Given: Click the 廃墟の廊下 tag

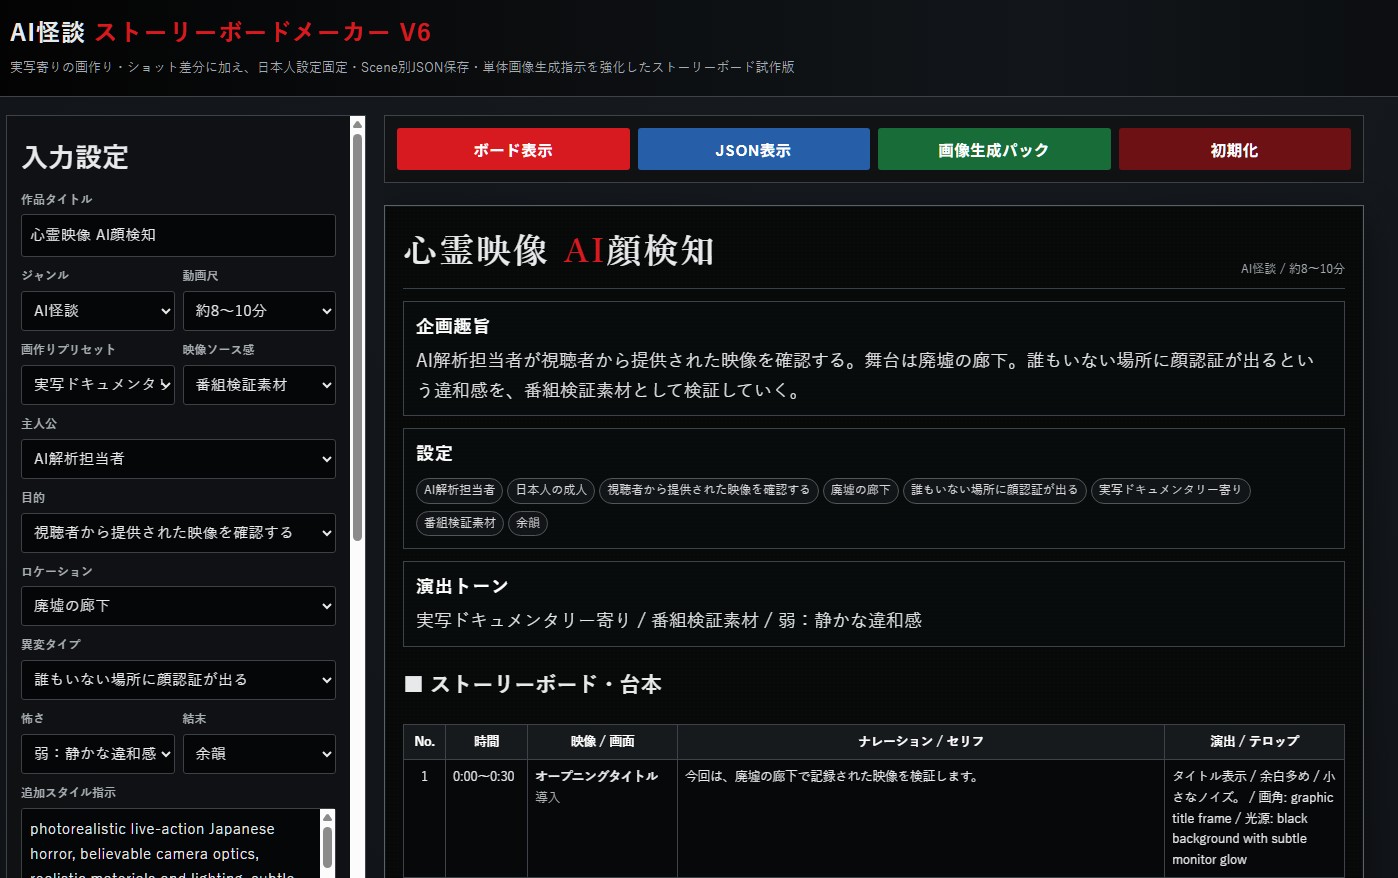Looking at the screenshot, I should click(x=861, y=490).
